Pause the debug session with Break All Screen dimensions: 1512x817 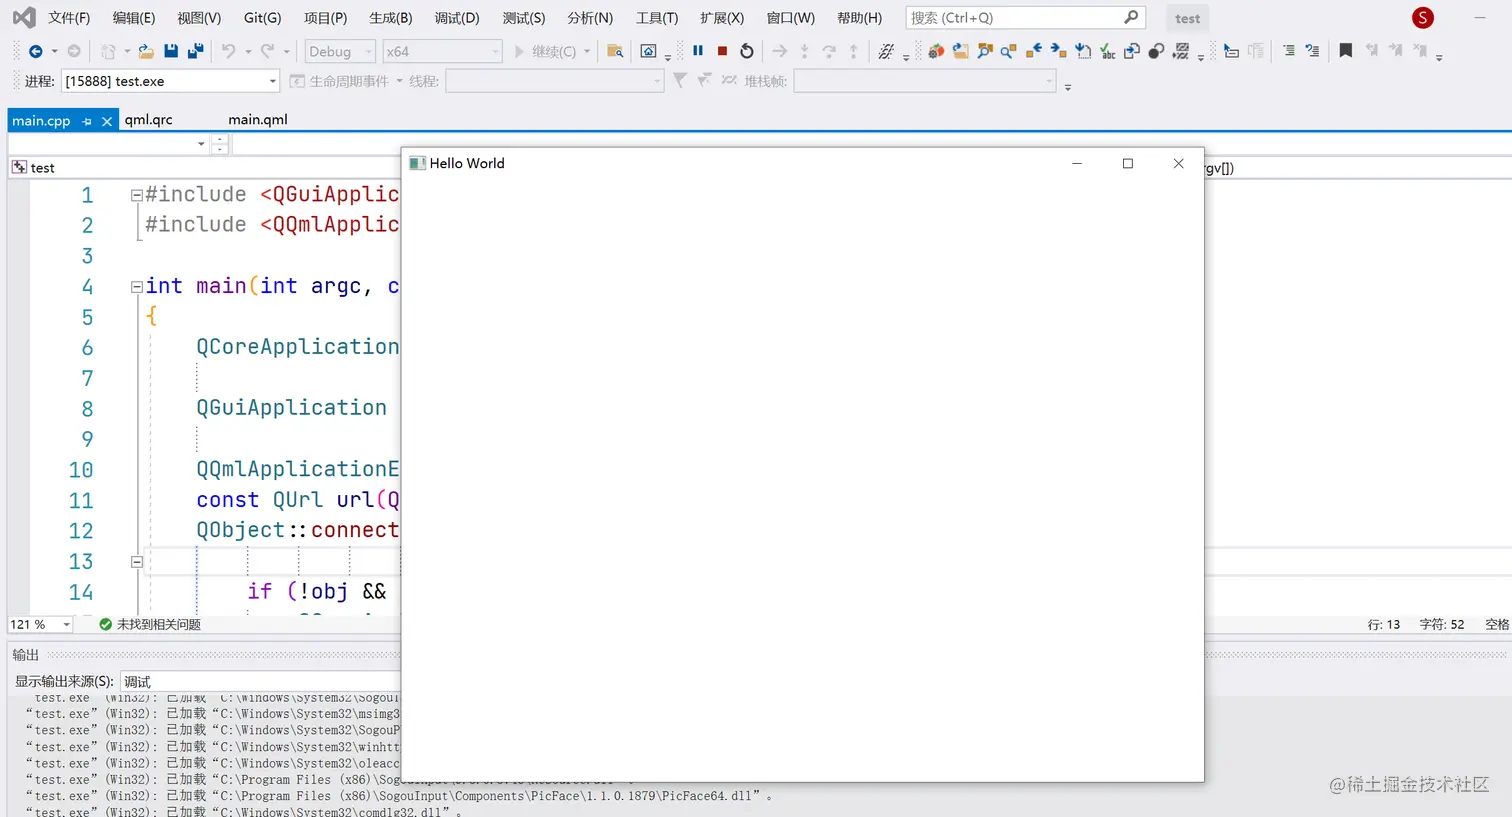click(698, 51)
